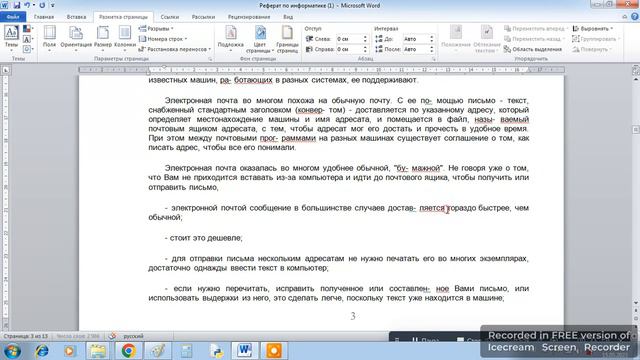The width and height of the screenshot is (640, 360).
Task: Switch to Рецензирование tab
Action: 249,17
